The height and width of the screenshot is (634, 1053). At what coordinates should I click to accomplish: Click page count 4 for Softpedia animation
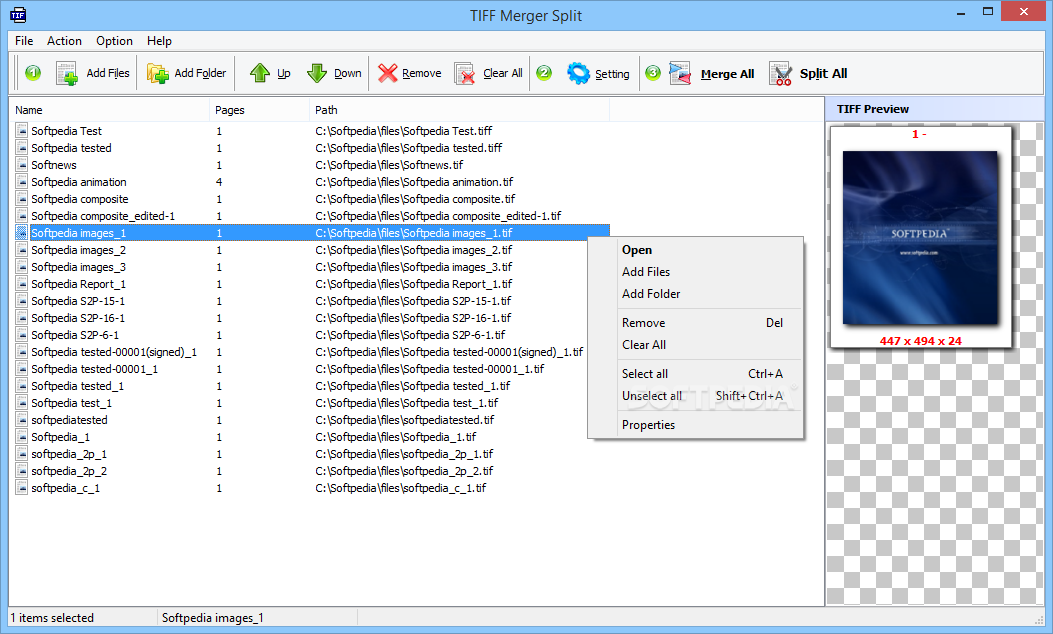coord(219,181)
